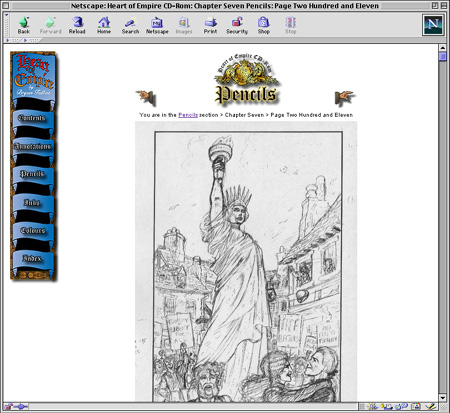Click the Shop bag icon
Screen dimensions: 450x413
[x=263, y=26]
